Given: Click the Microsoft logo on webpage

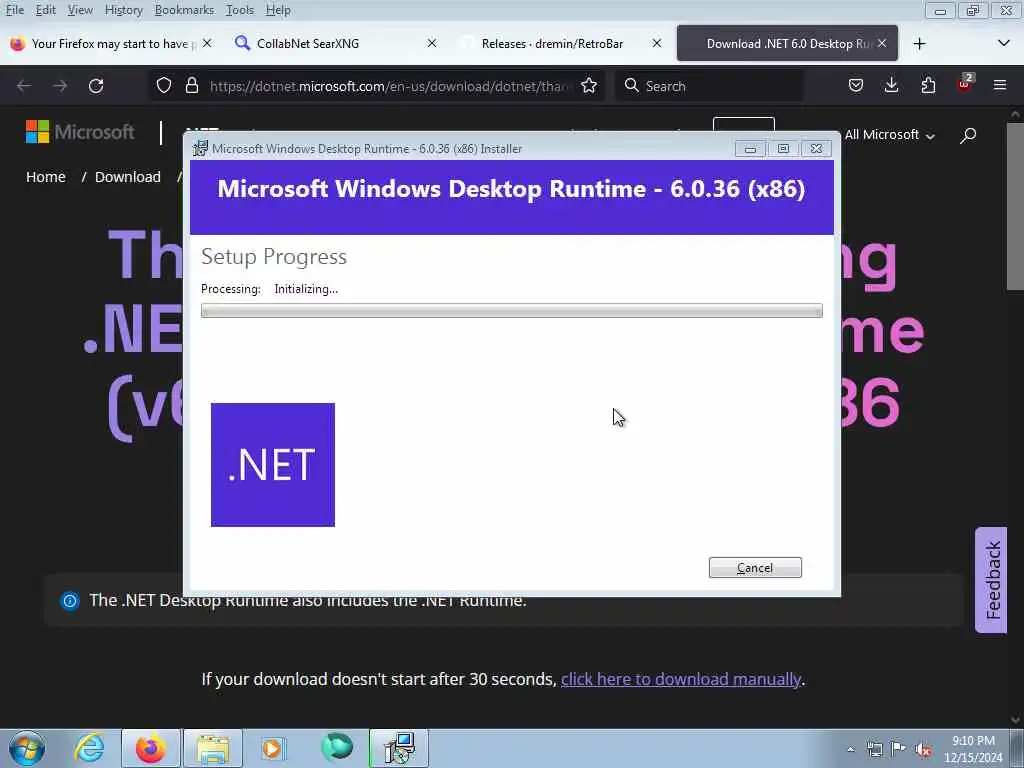Looking at the screenshot, I should [x=80, y=132].
